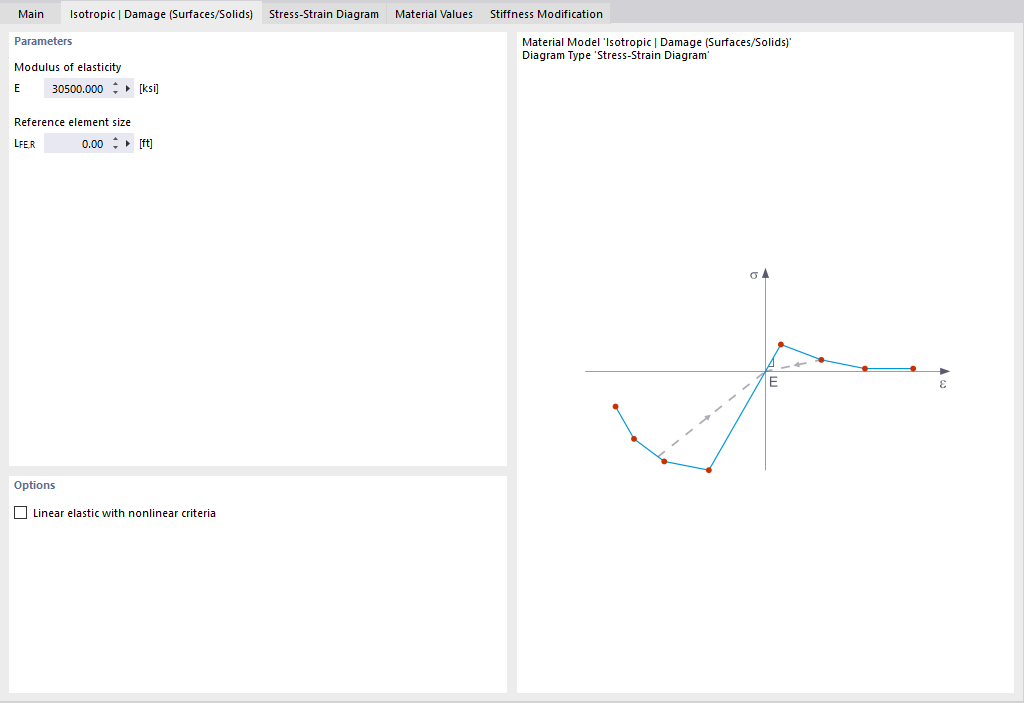The image size is (1024, 703).
Task: Click the 'Modulus of elasticity' label
Action: pyautogui.click(x=68, y=67)
